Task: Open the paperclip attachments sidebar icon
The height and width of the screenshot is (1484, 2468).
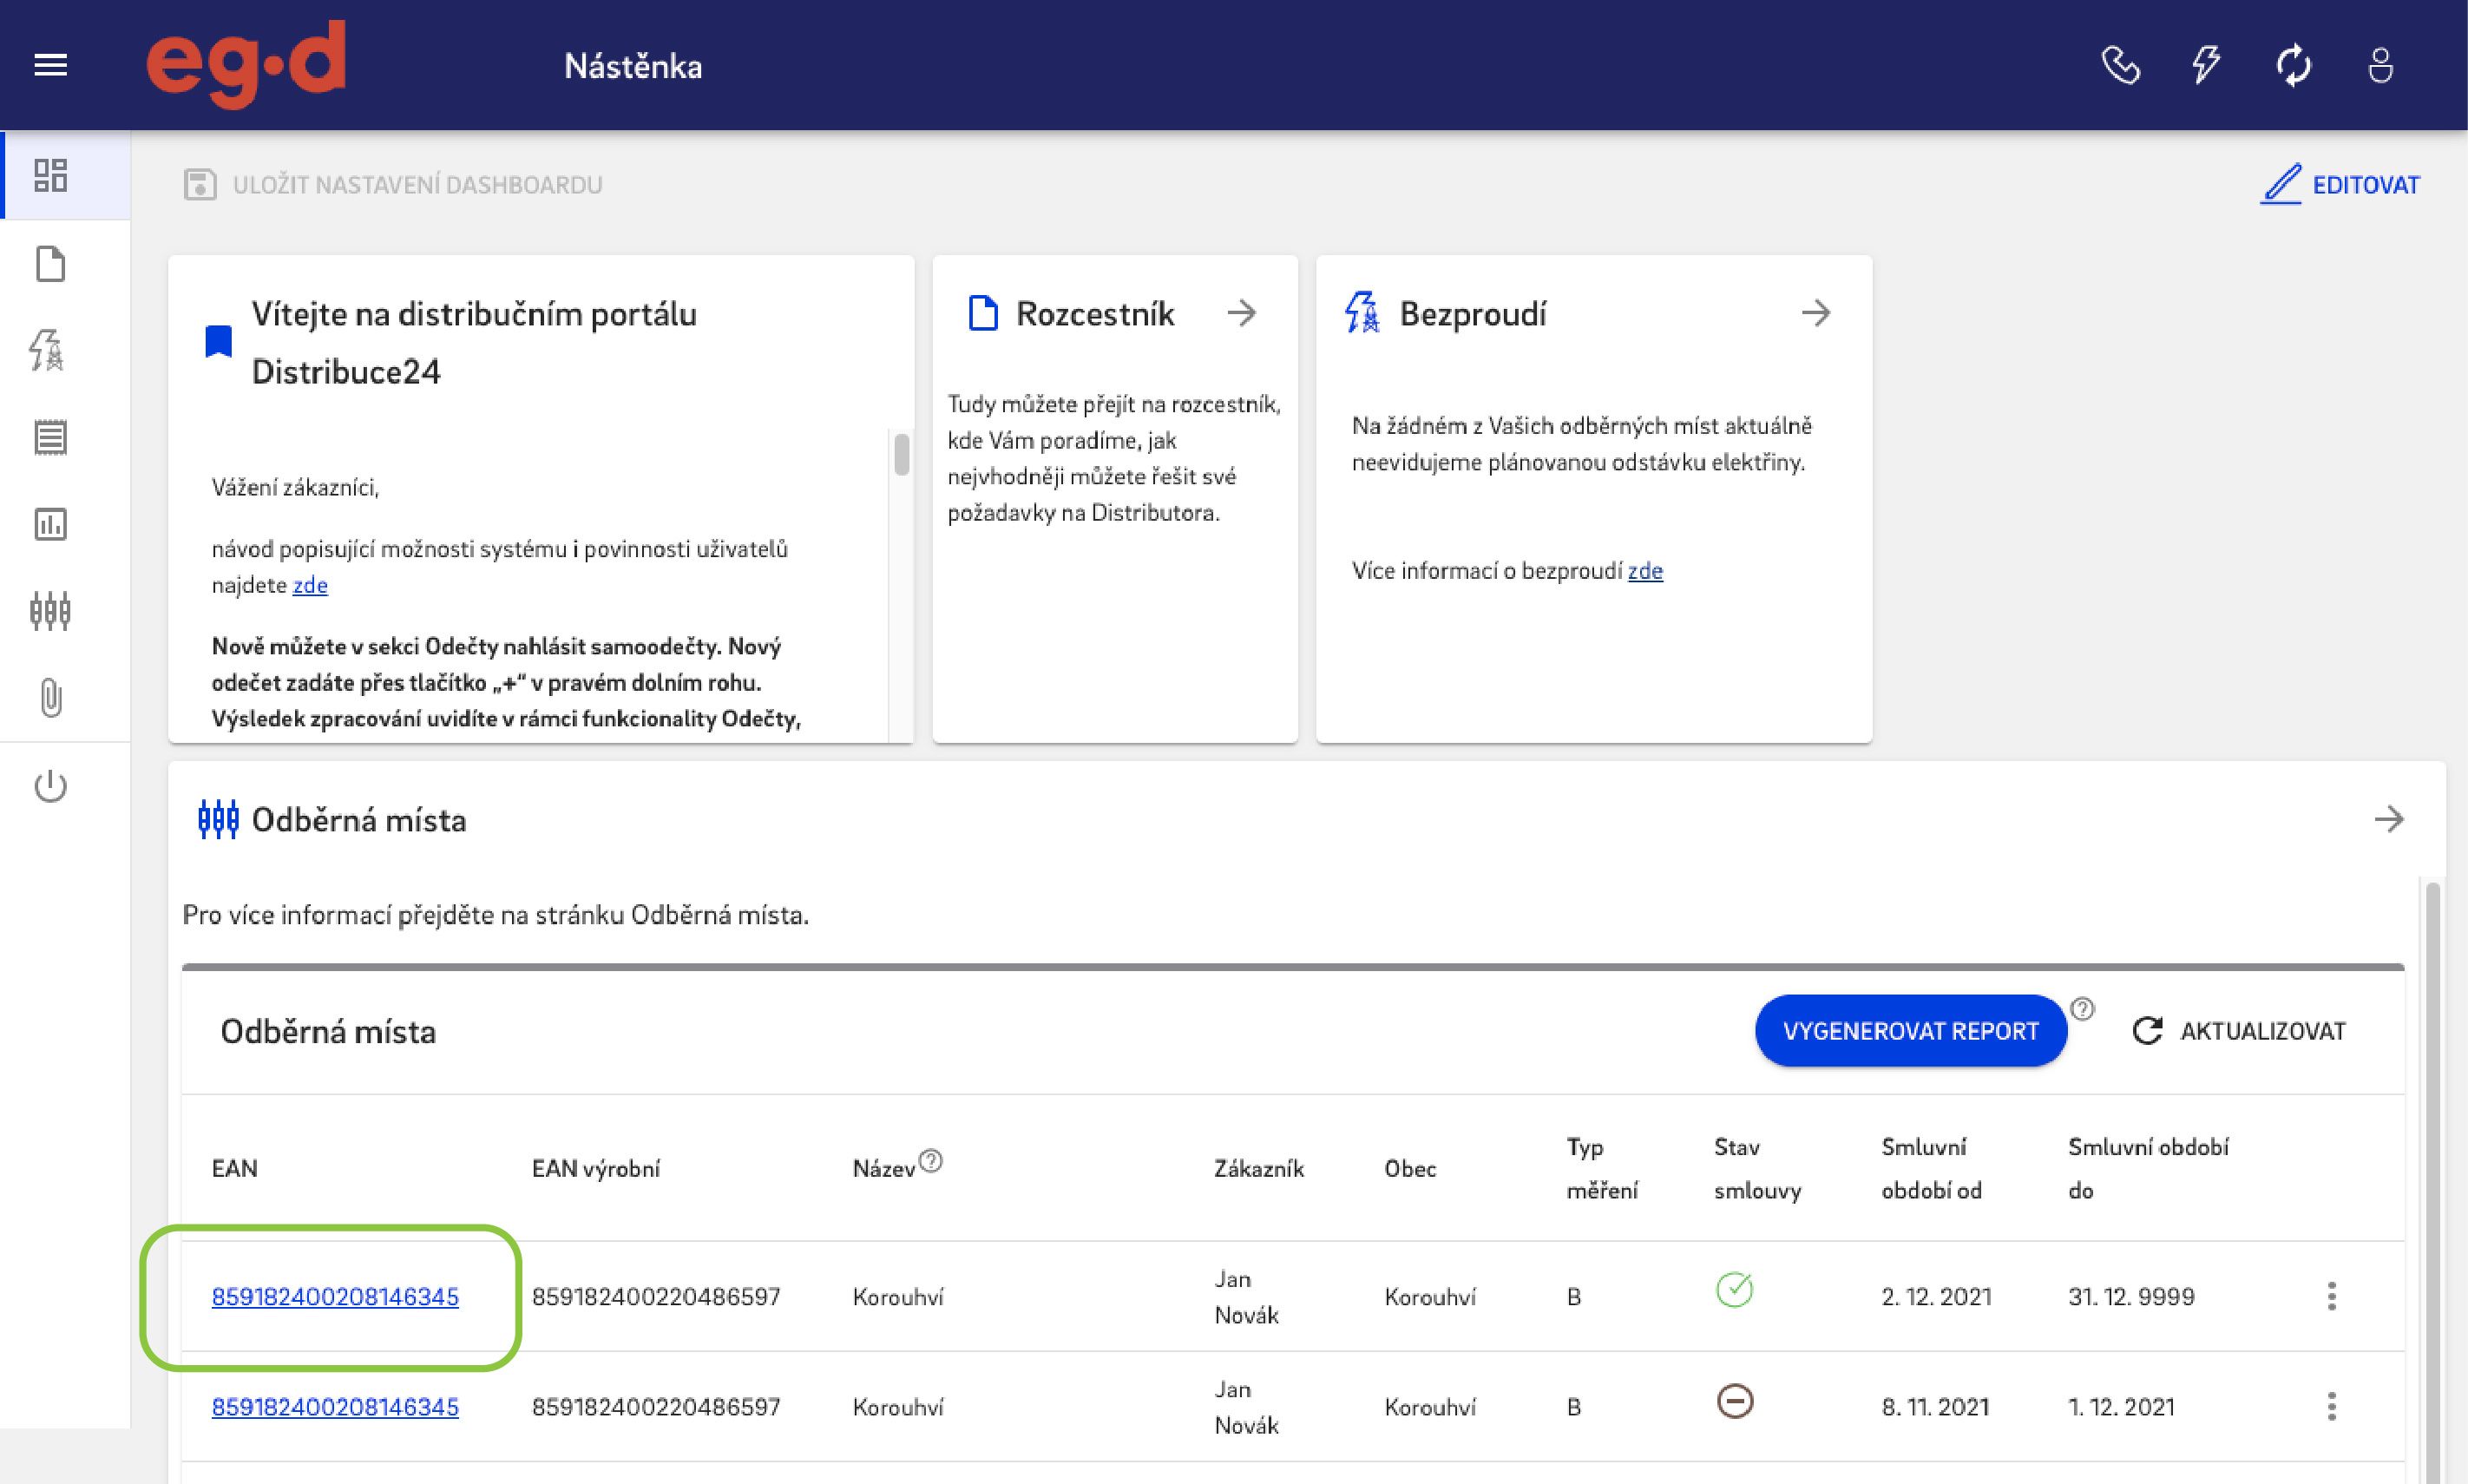Action: (x=51, y=697)
